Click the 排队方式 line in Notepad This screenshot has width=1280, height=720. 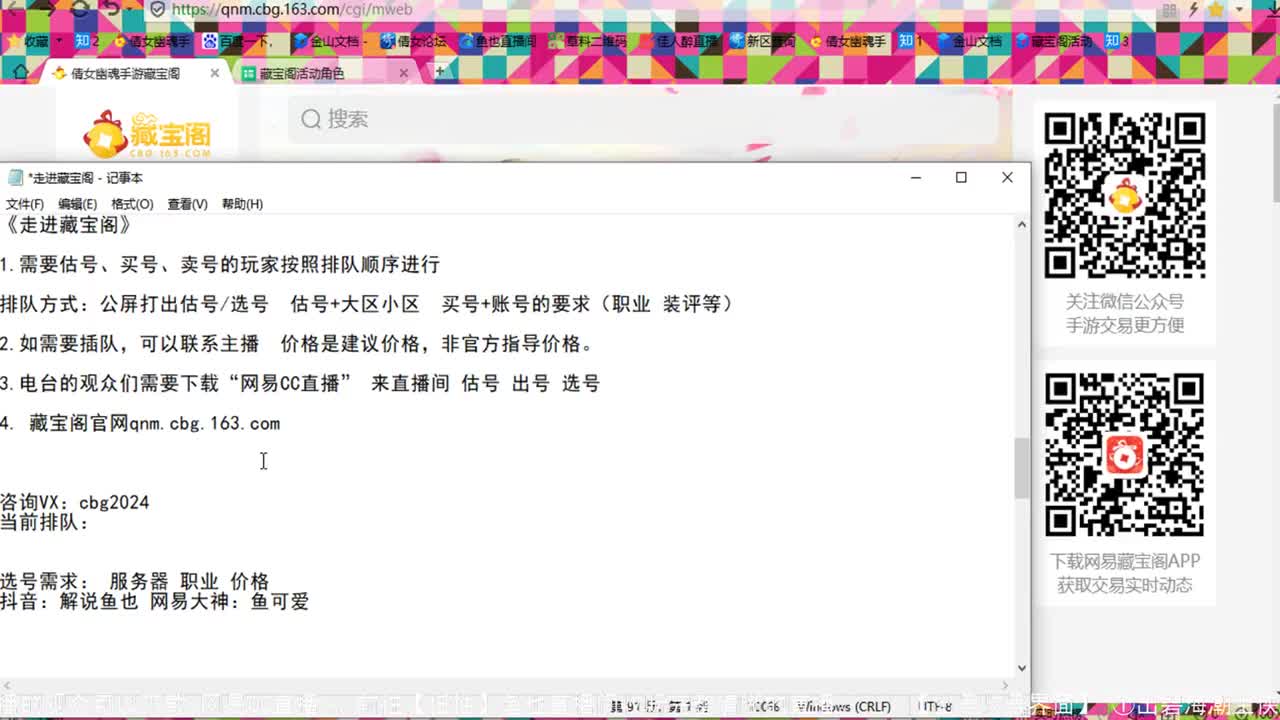pyautogui.click(x=368, y=304)
